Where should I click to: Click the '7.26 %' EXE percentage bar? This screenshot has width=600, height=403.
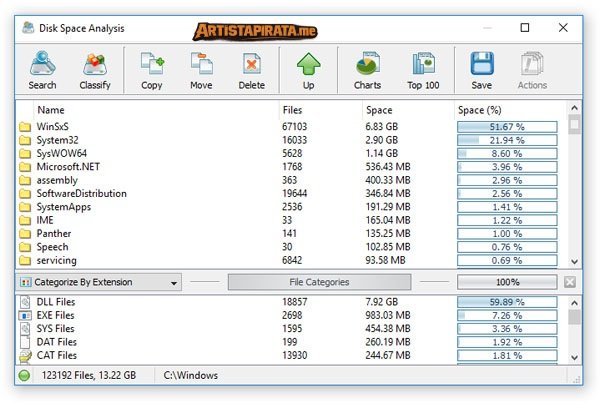pos(507,315)
